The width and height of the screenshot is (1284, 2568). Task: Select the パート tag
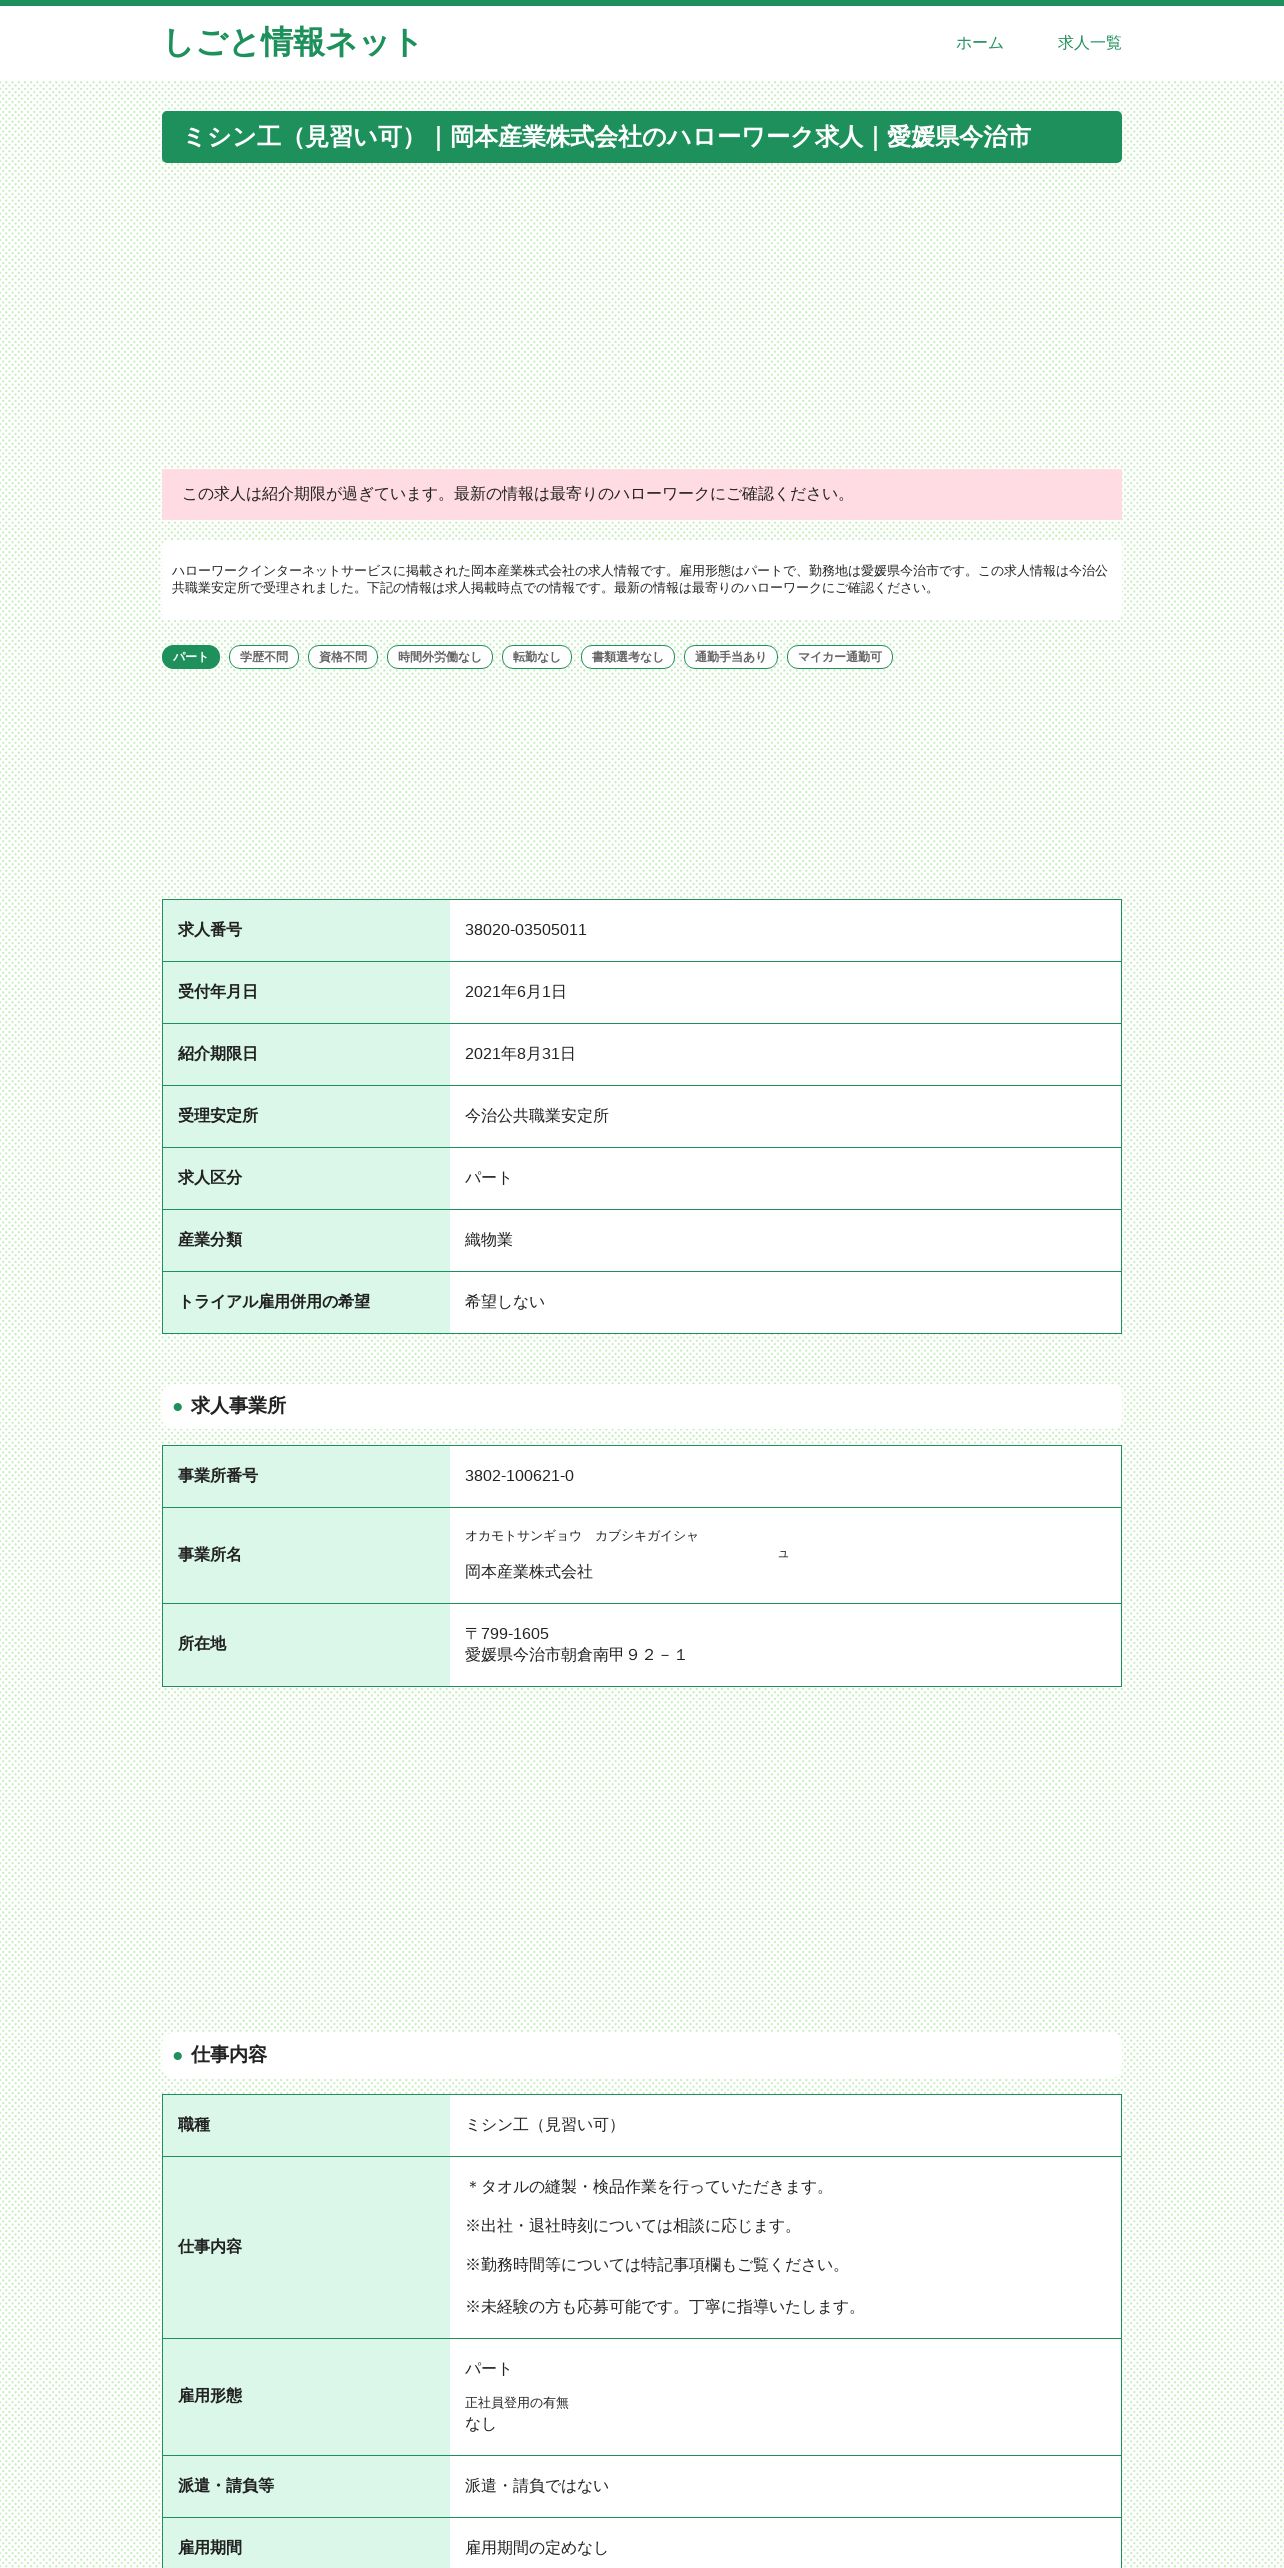[x=191, y=657]
